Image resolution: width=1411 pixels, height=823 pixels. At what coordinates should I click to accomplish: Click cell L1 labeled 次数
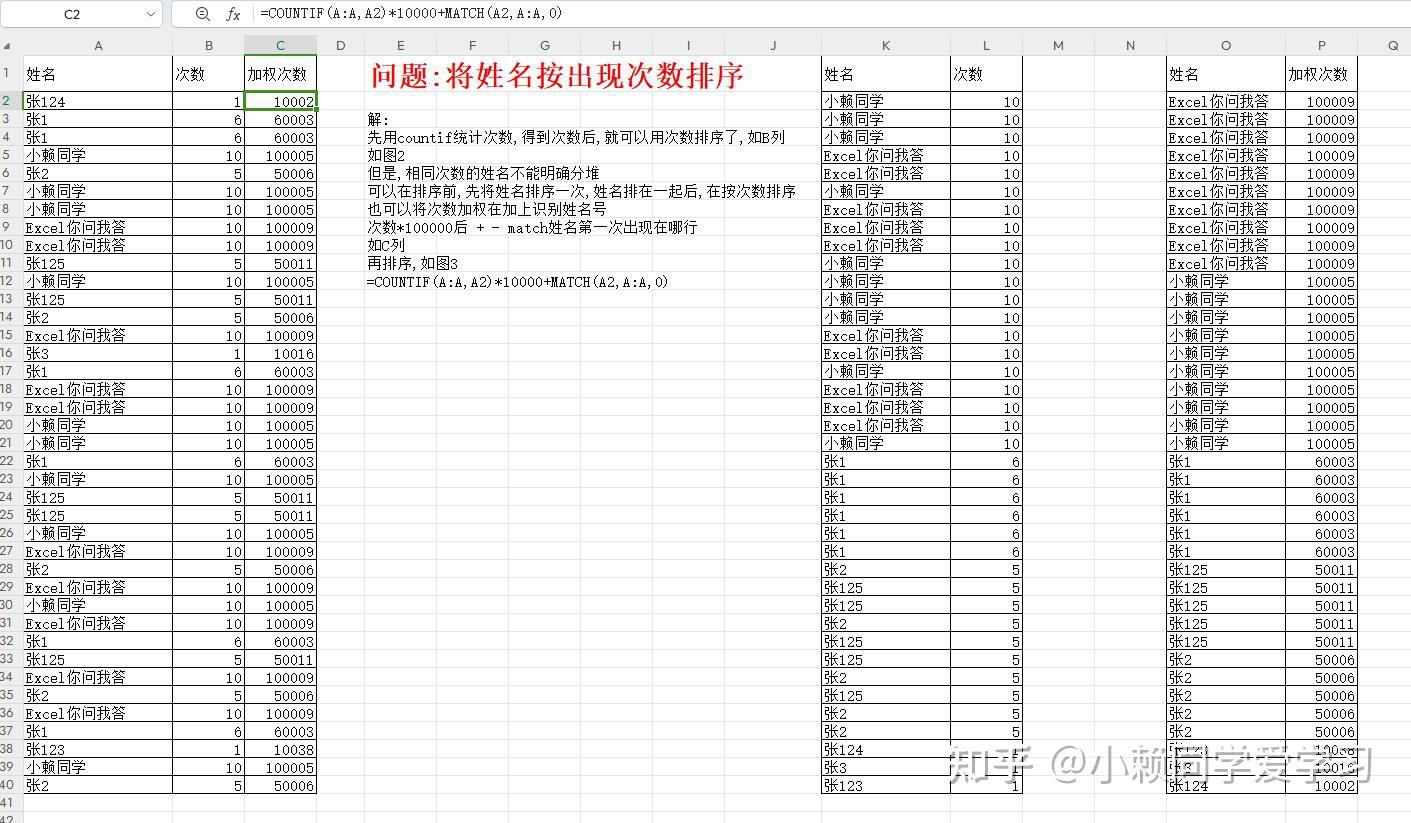point(986,74)
